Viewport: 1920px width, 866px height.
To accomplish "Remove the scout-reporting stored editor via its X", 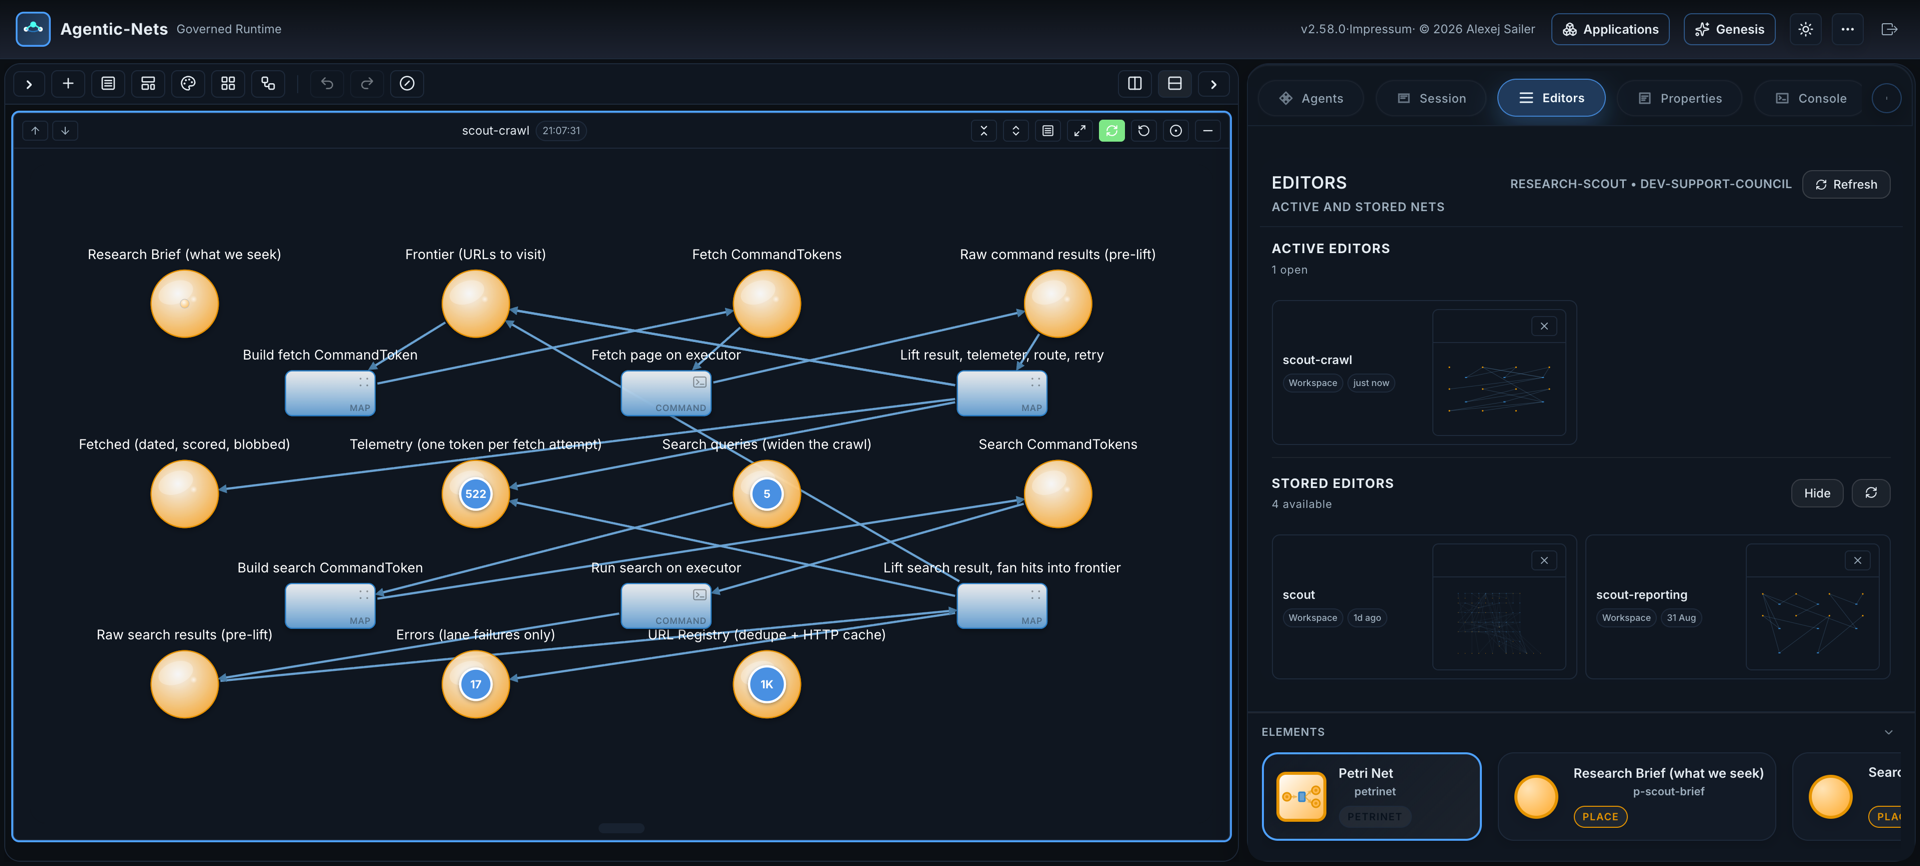I will 1858,561.
